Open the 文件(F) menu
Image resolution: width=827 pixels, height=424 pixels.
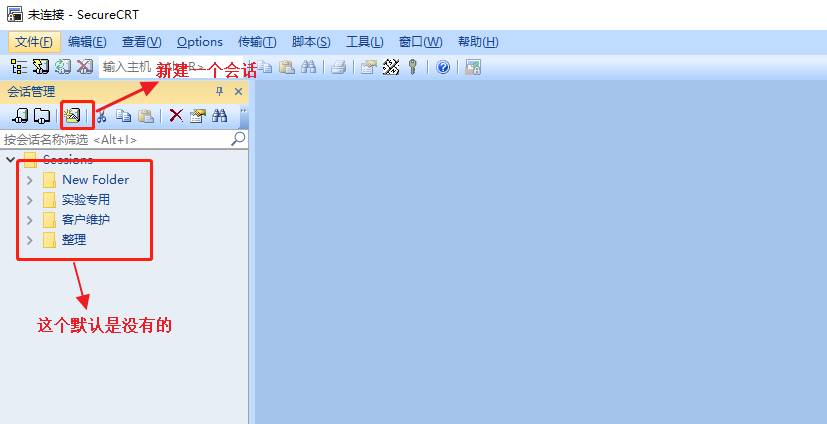(x=33, y=41)
